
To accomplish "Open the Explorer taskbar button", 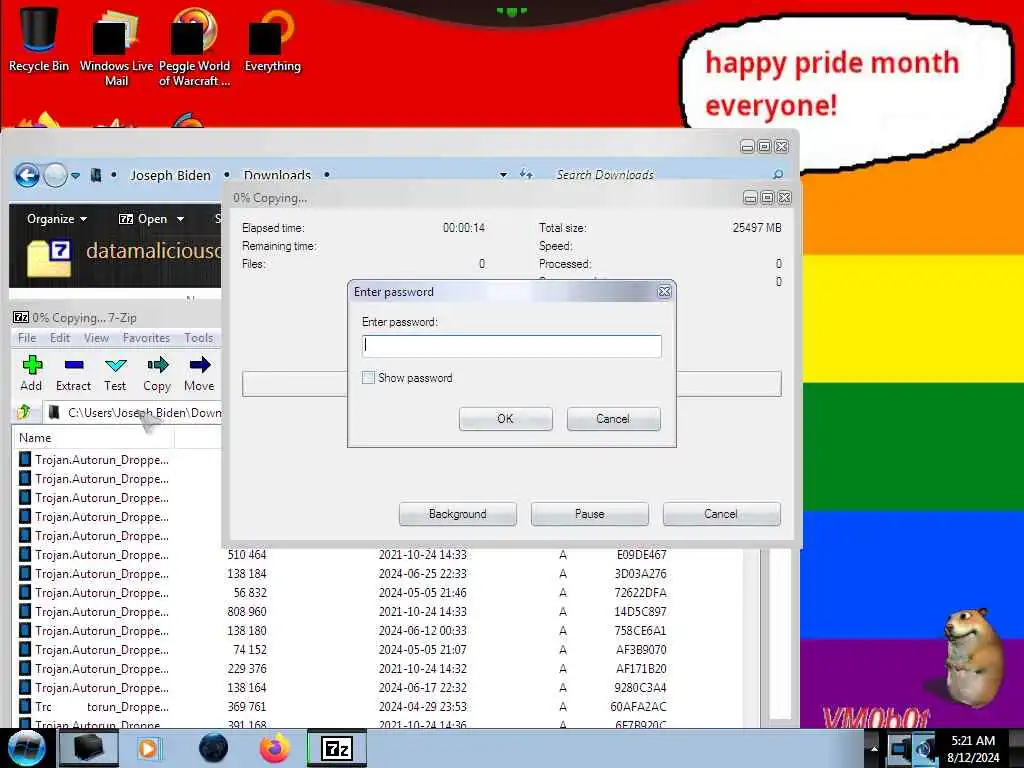I will [89, 748].
